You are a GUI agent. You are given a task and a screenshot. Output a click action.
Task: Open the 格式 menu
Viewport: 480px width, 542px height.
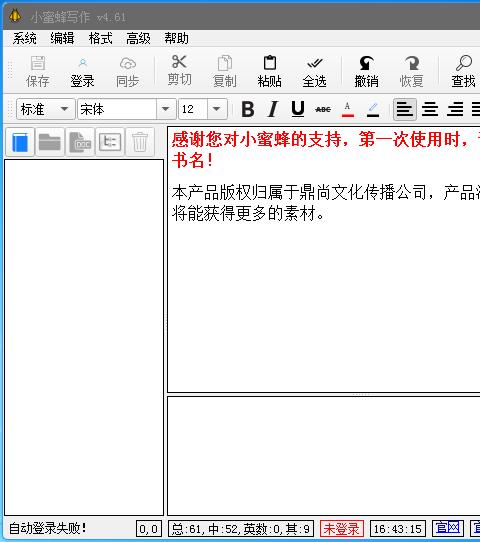(100, 38)
